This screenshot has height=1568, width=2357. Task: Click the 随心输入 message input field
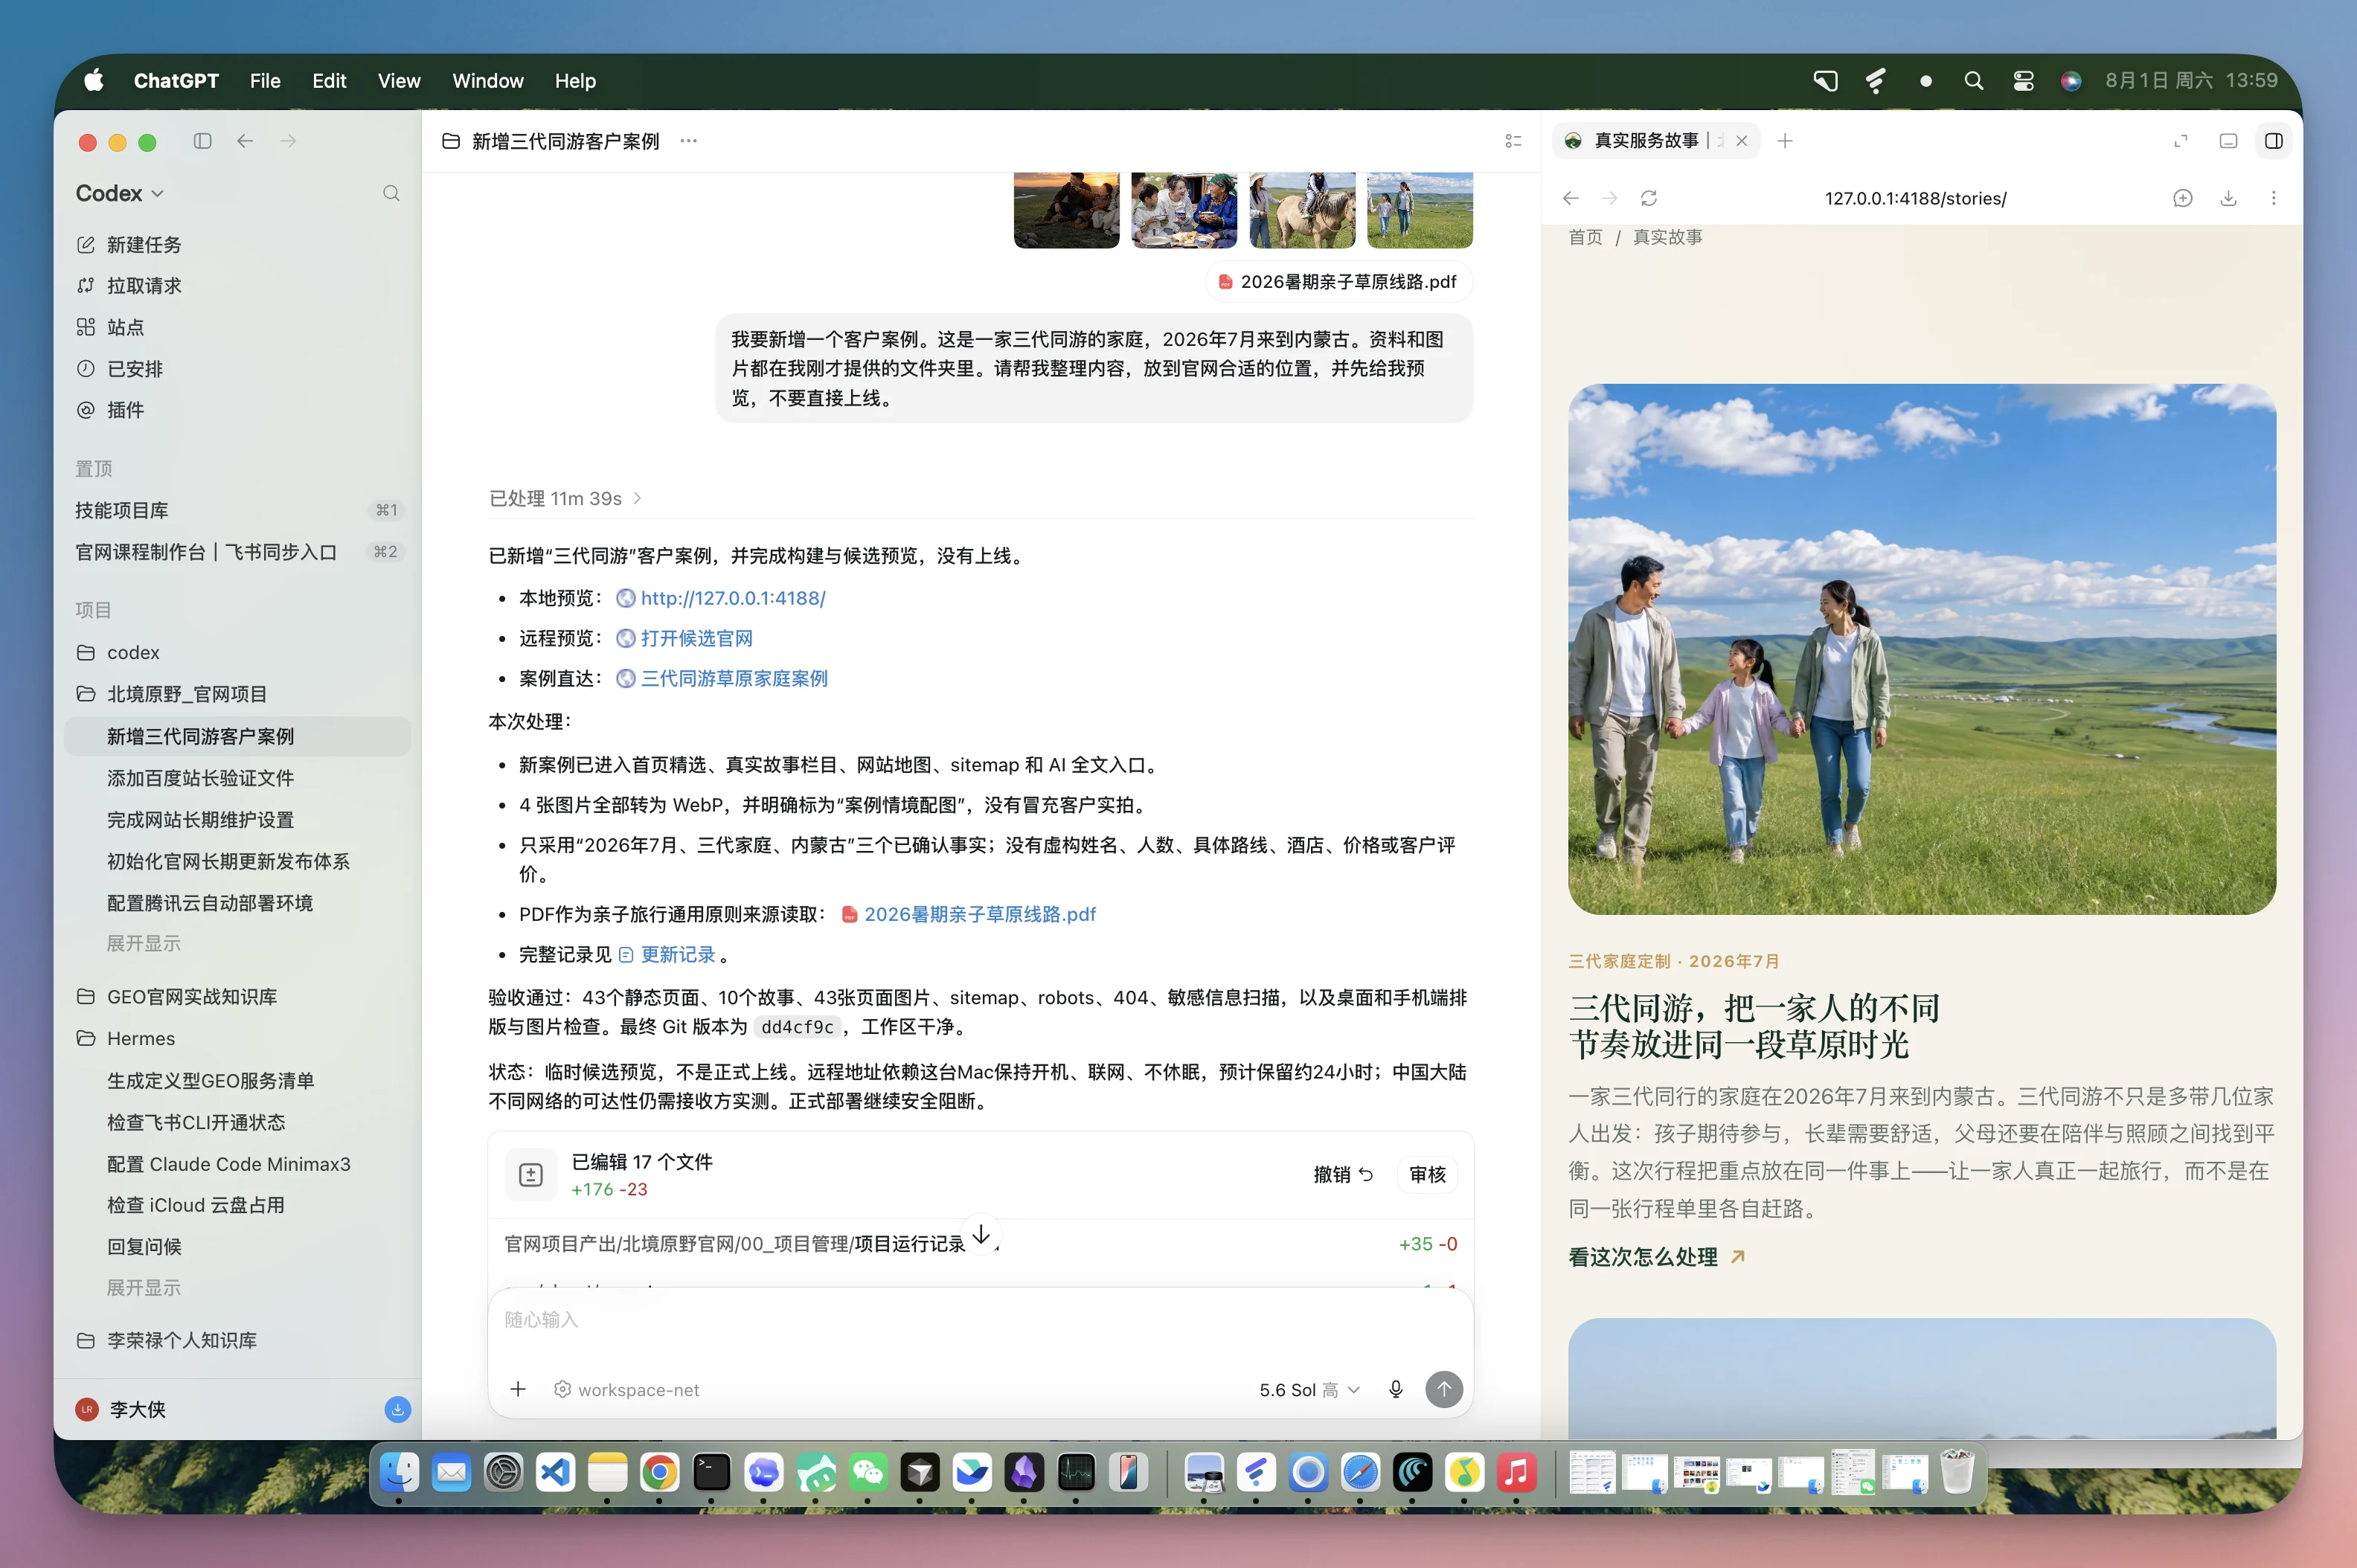pyautogui.click(x=981, y=1320)
